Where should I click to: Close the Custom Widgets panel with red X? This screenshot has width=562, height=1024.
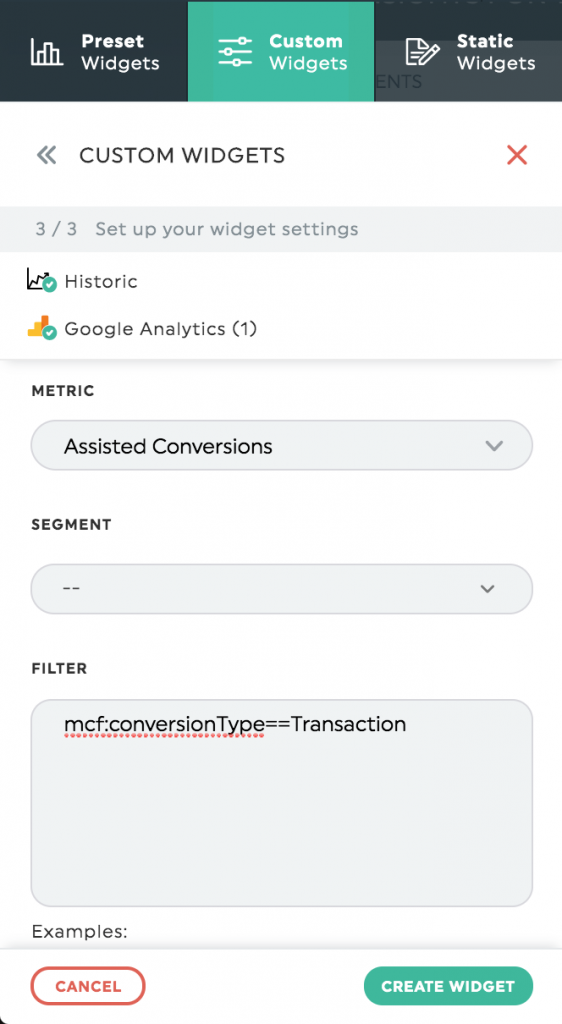[516, 155]
